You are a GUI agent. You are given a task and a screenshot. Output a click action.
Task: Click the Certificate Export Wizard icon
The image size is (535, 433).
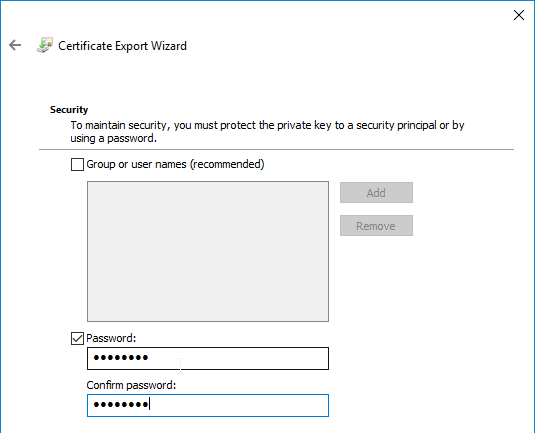(x=45, y=45)
